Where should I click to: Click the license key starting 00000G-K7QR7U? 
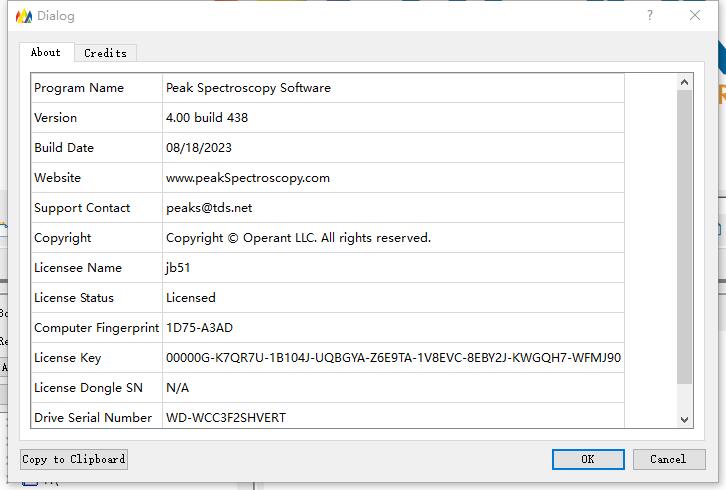[x=393, y=358]
